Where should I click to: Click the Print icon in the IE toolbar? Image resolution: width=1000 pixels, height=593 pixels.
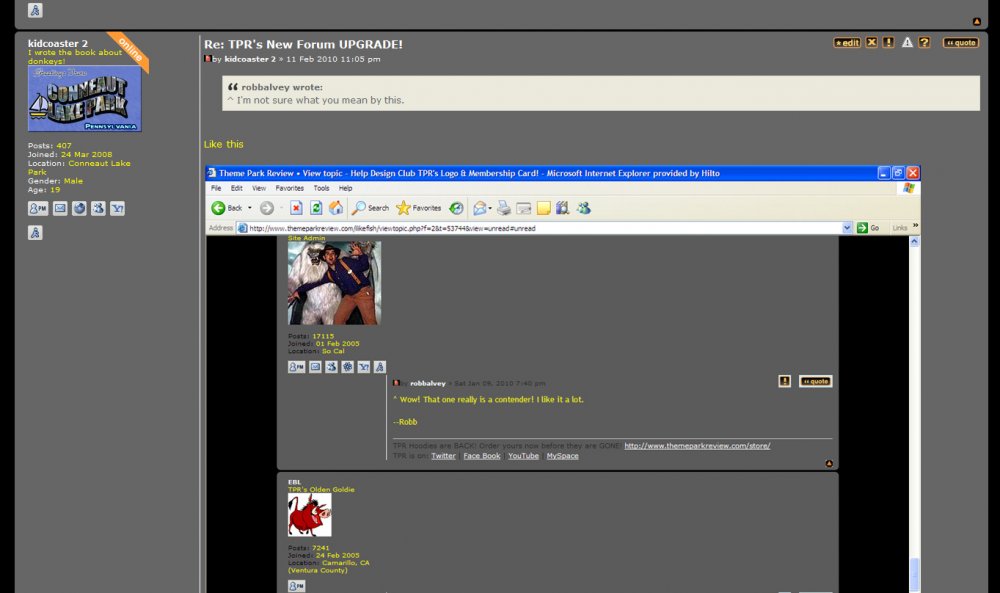tap(504, 207)
